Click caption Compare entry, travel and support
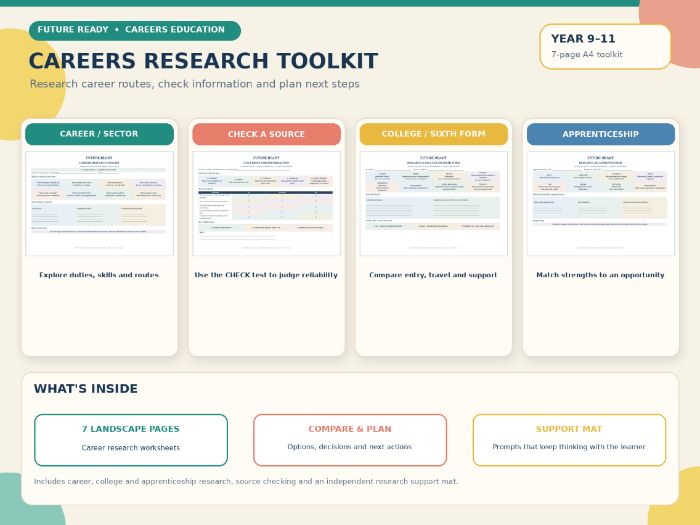 pyautogui.click(x=433, y=275)
